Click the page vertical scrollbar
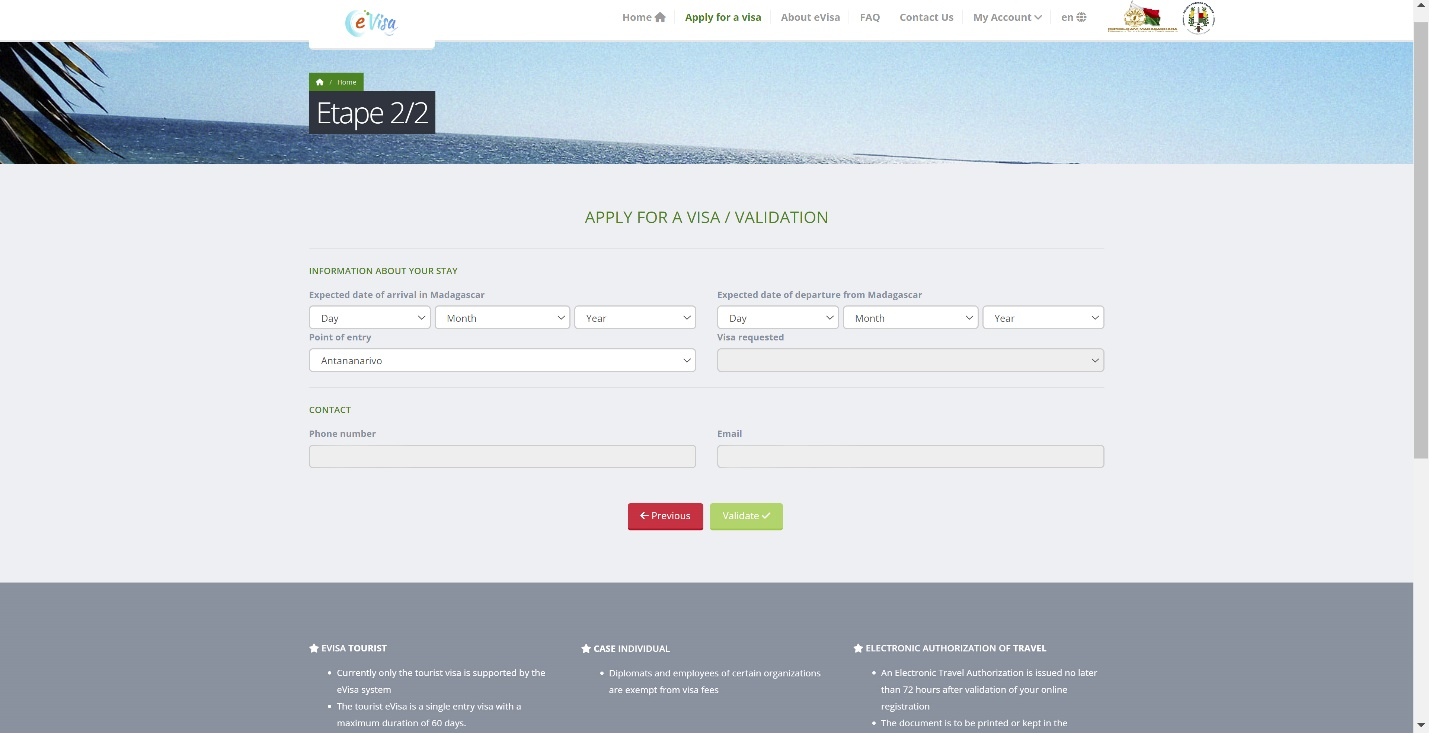Image resolution: width=1429 pixels, height=733 pixels. 1421,240
